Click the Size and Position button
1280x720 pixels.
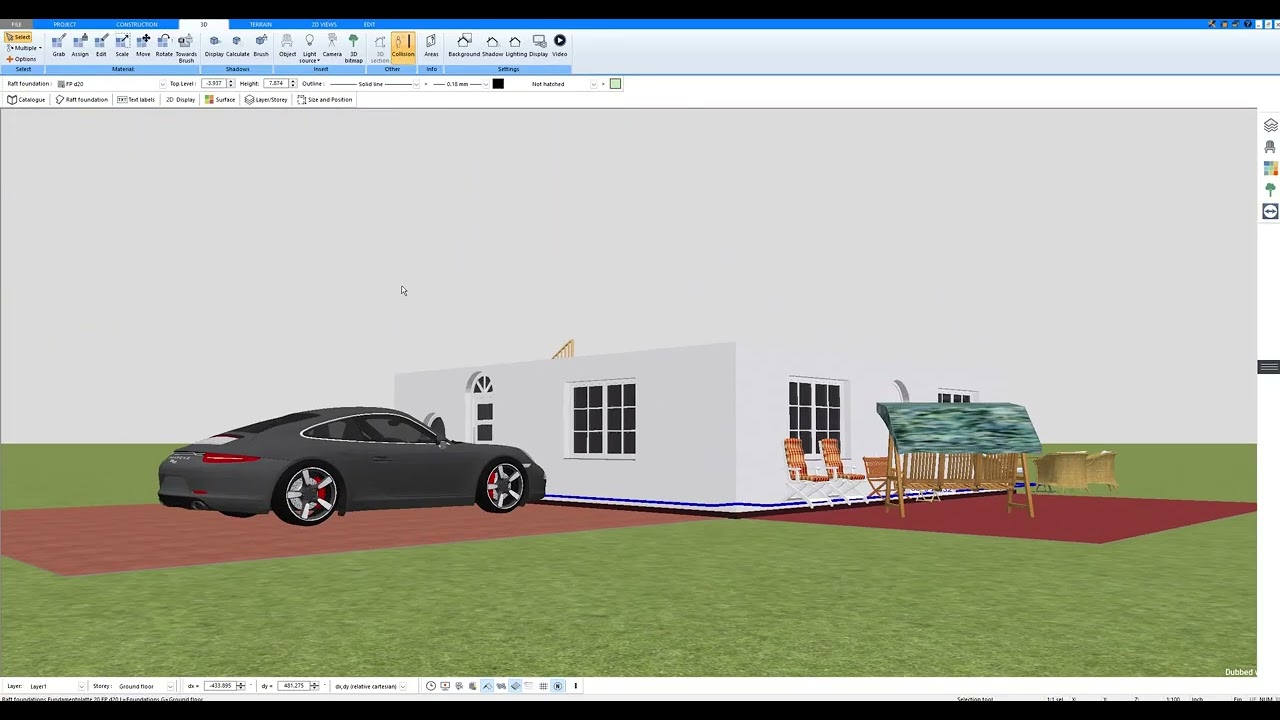tap(325, 100)
